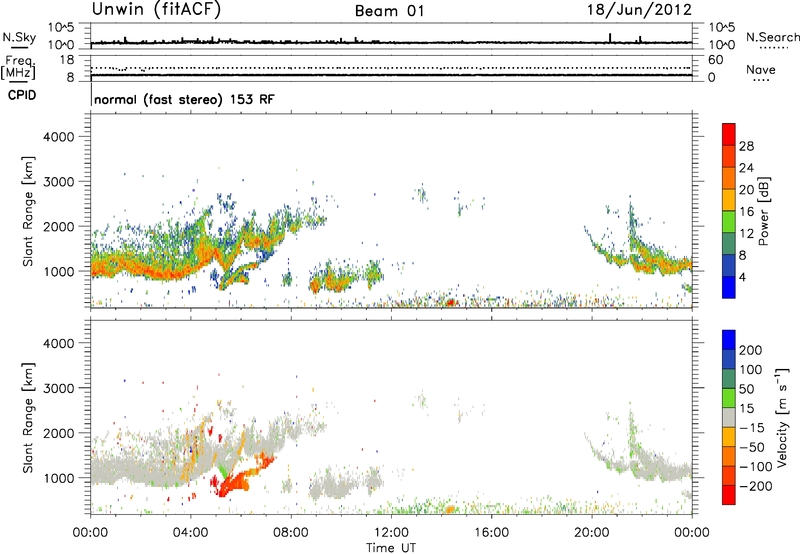Click the 'Unwin (fitACF)' radar title
Viewport: 800px width, 554px height.
(156, 10)
